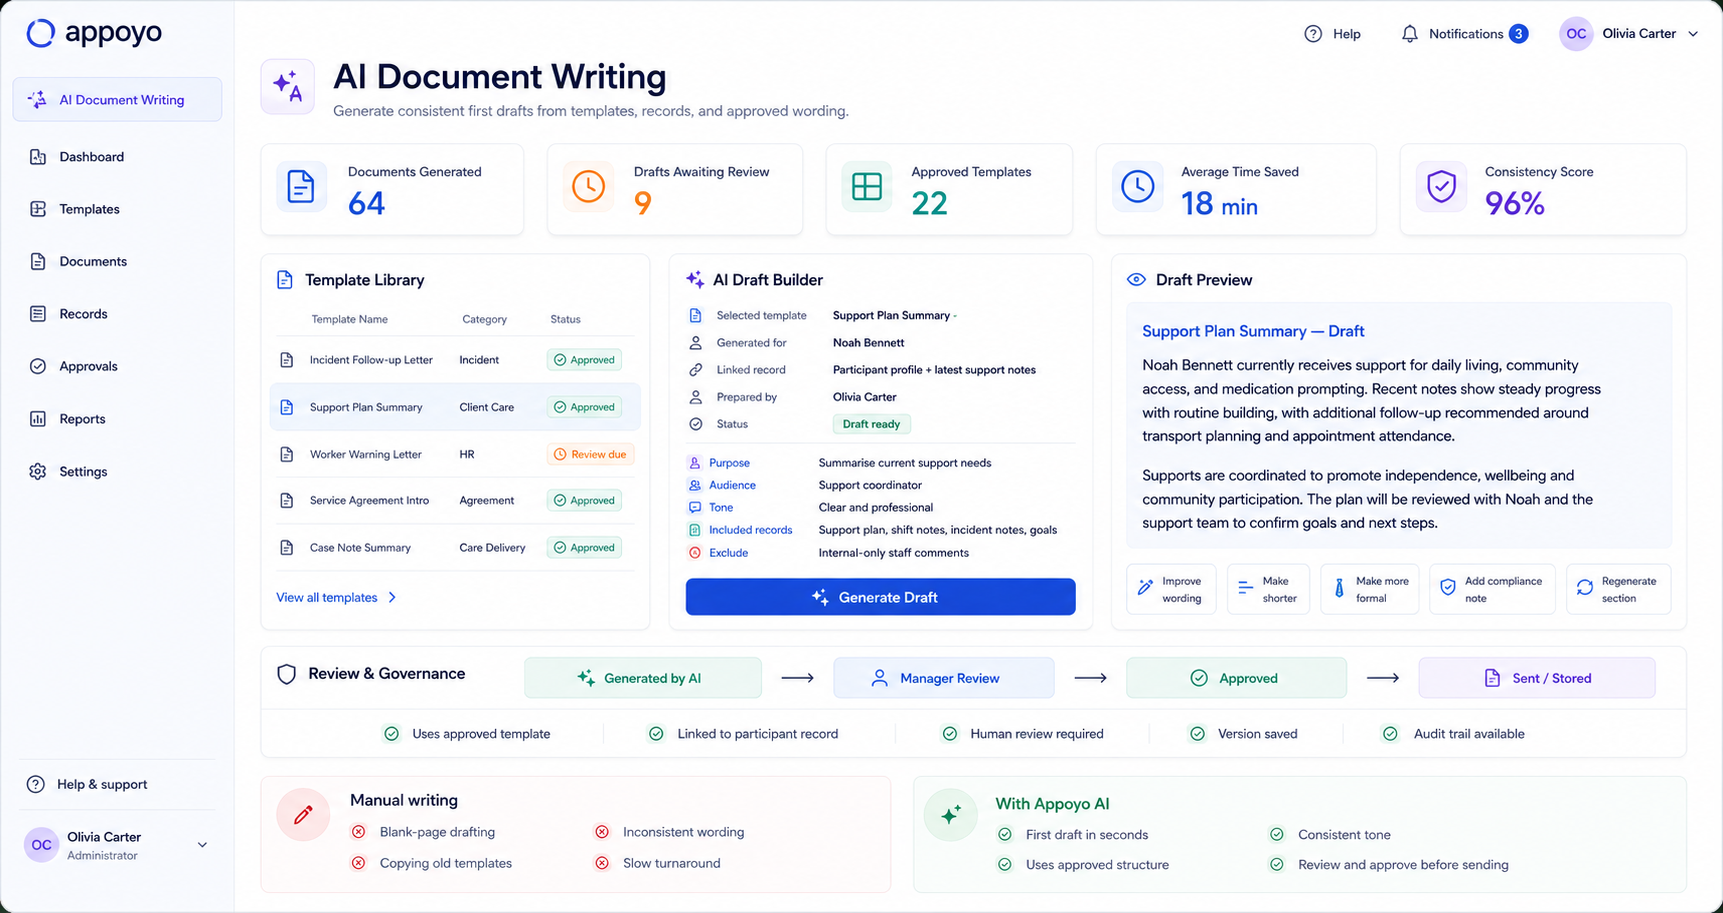Navigate to Records in sidebar
1723x913 pixels.
[83, 314]
